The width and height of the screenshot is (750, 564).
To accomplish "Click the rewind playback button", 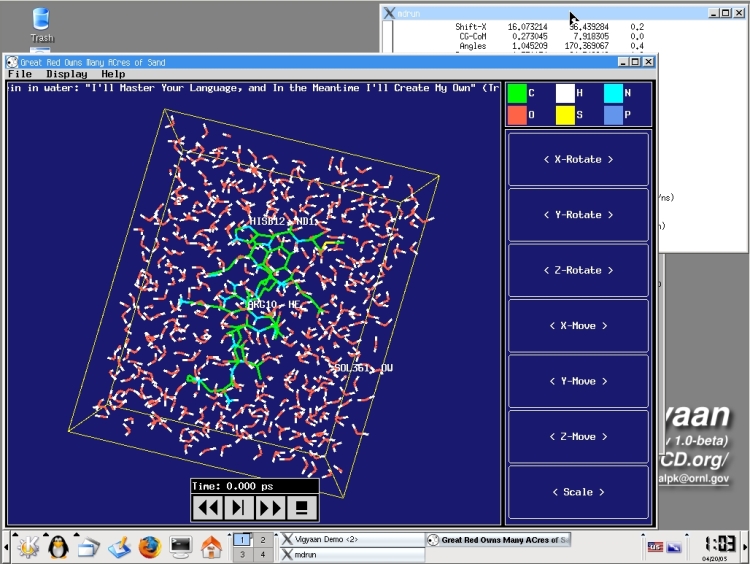I will 208,507.
